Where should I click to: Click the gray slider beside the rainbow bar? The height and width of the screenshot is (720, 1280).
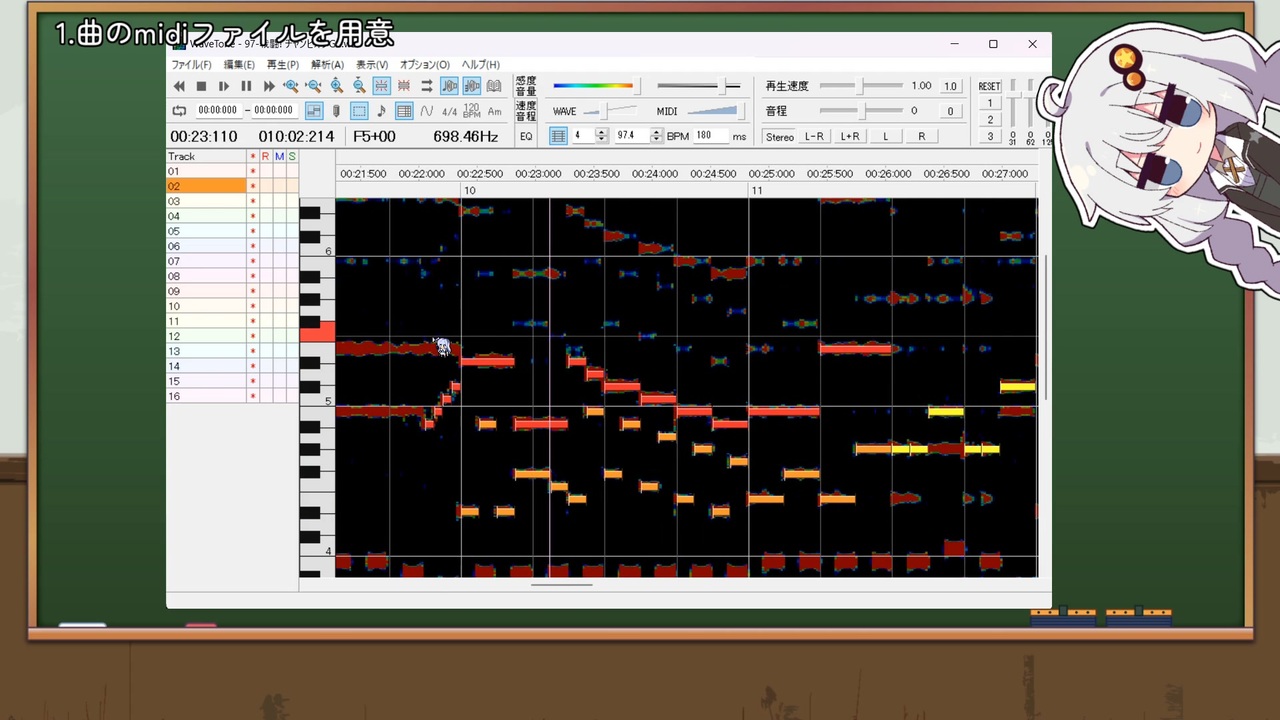[x=698, y=86]
